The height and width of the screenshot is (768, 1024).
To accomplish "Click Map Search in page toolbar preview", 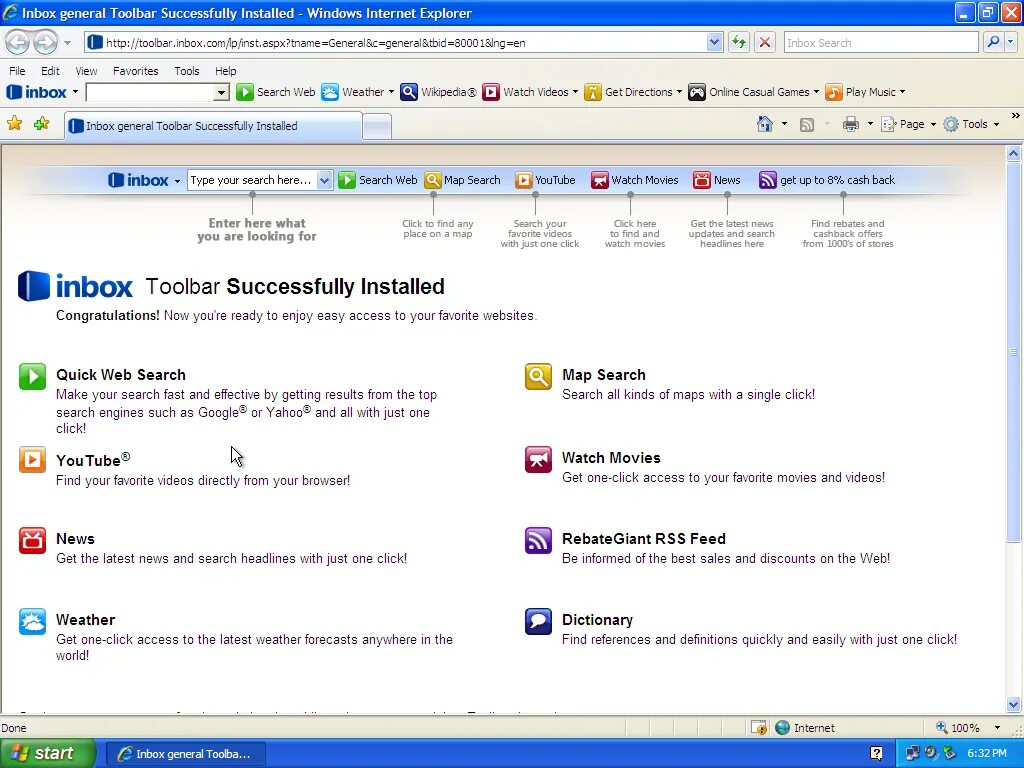I will tap(462, 180).
